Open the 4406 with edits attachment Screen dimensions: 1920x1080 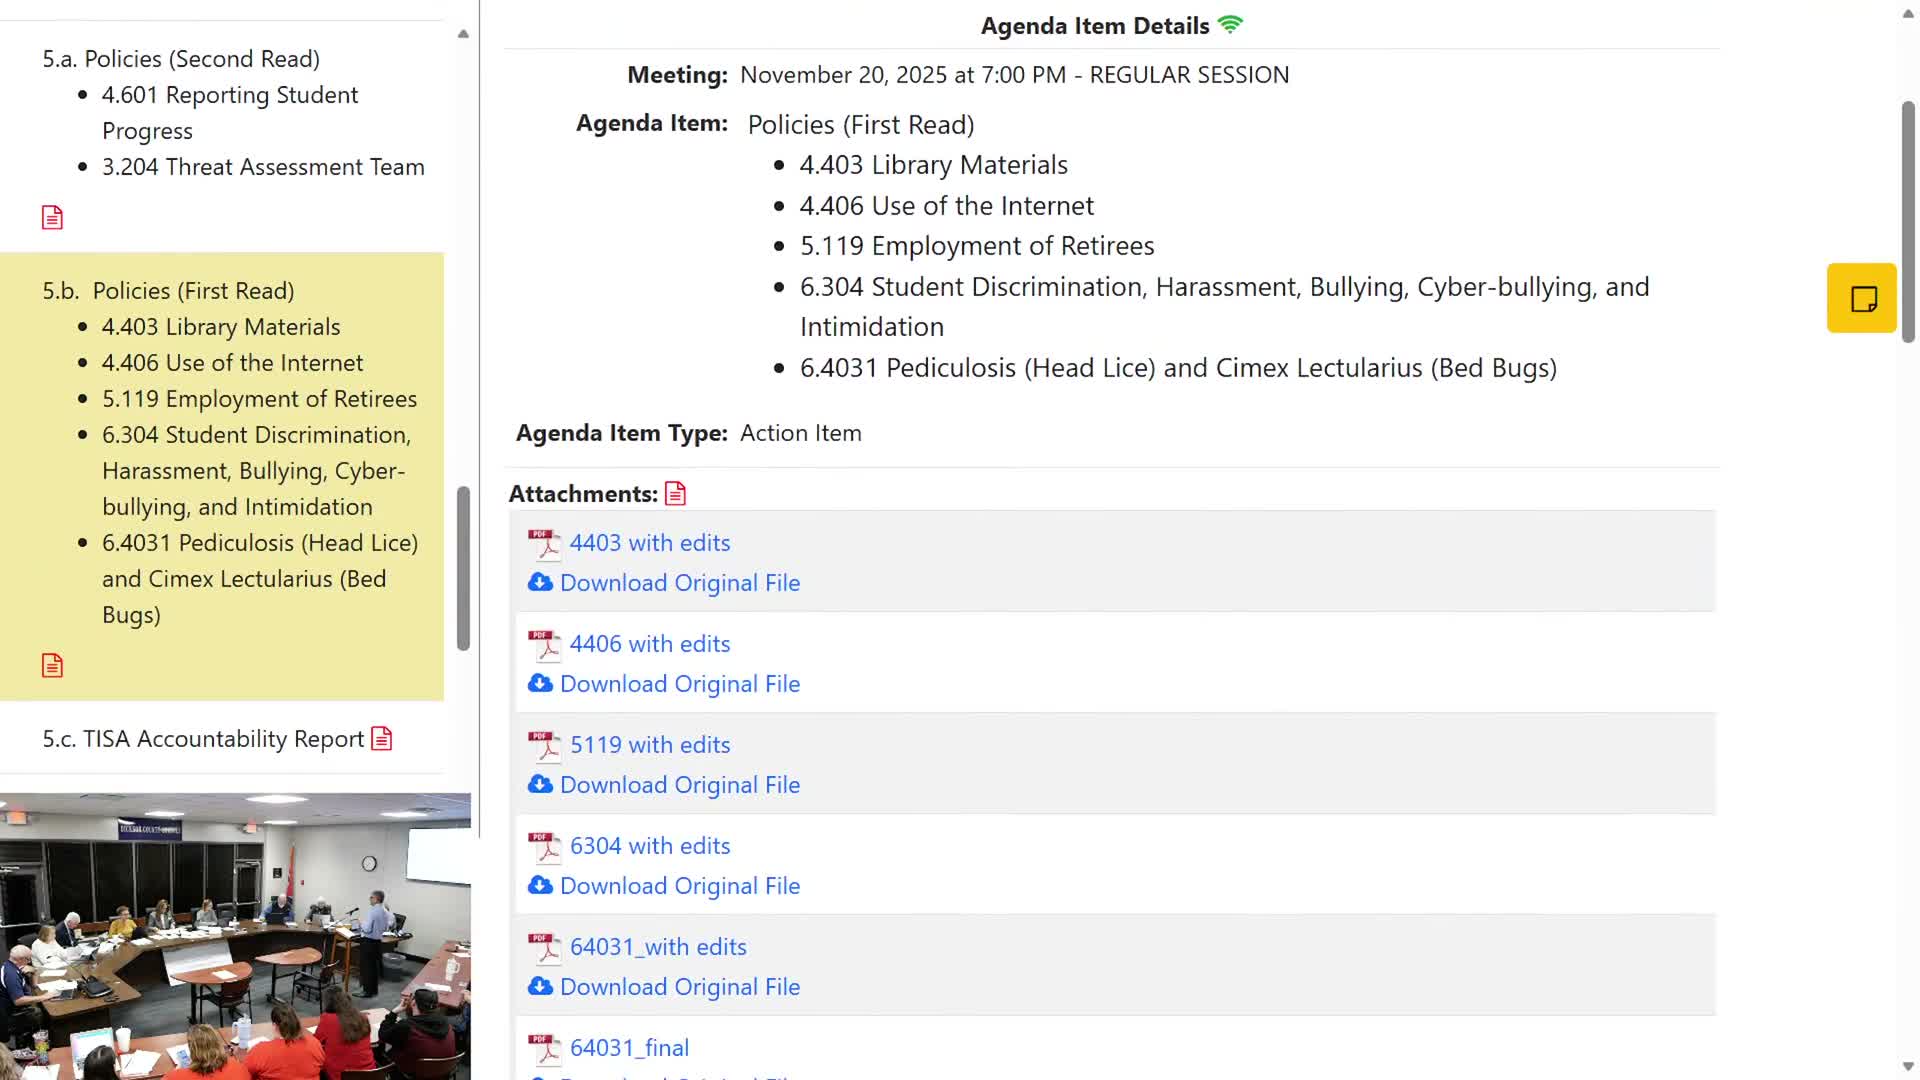click(x=650, y=644)
